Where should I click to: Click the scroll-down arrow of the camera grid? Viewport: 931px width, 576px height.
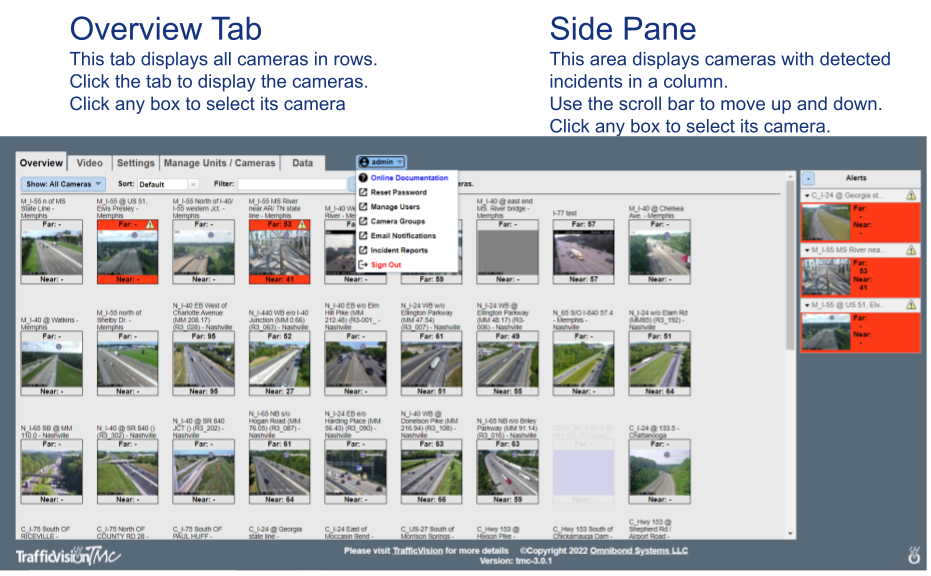pos(790,533)
